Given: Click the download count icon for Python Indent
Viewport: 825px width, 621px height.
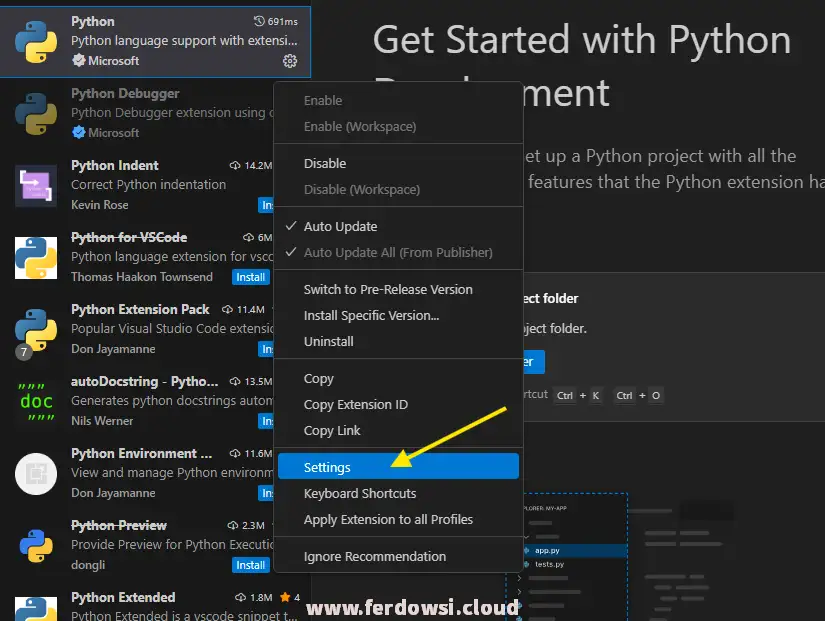Looking at the screenshot, I should click(235, 165).
